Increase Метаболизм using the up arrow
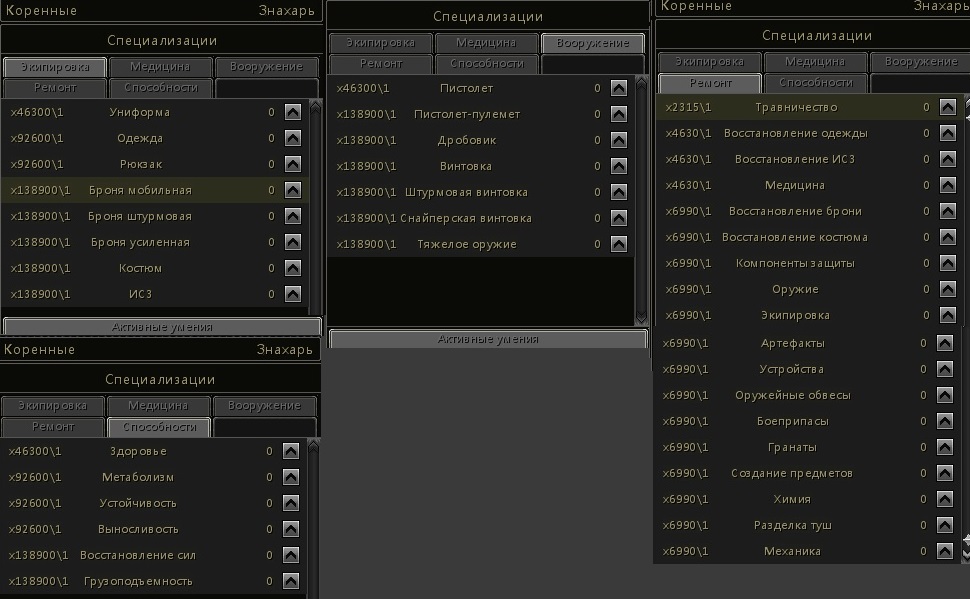This screenshot has width=970, height=599. coord(290,477)
